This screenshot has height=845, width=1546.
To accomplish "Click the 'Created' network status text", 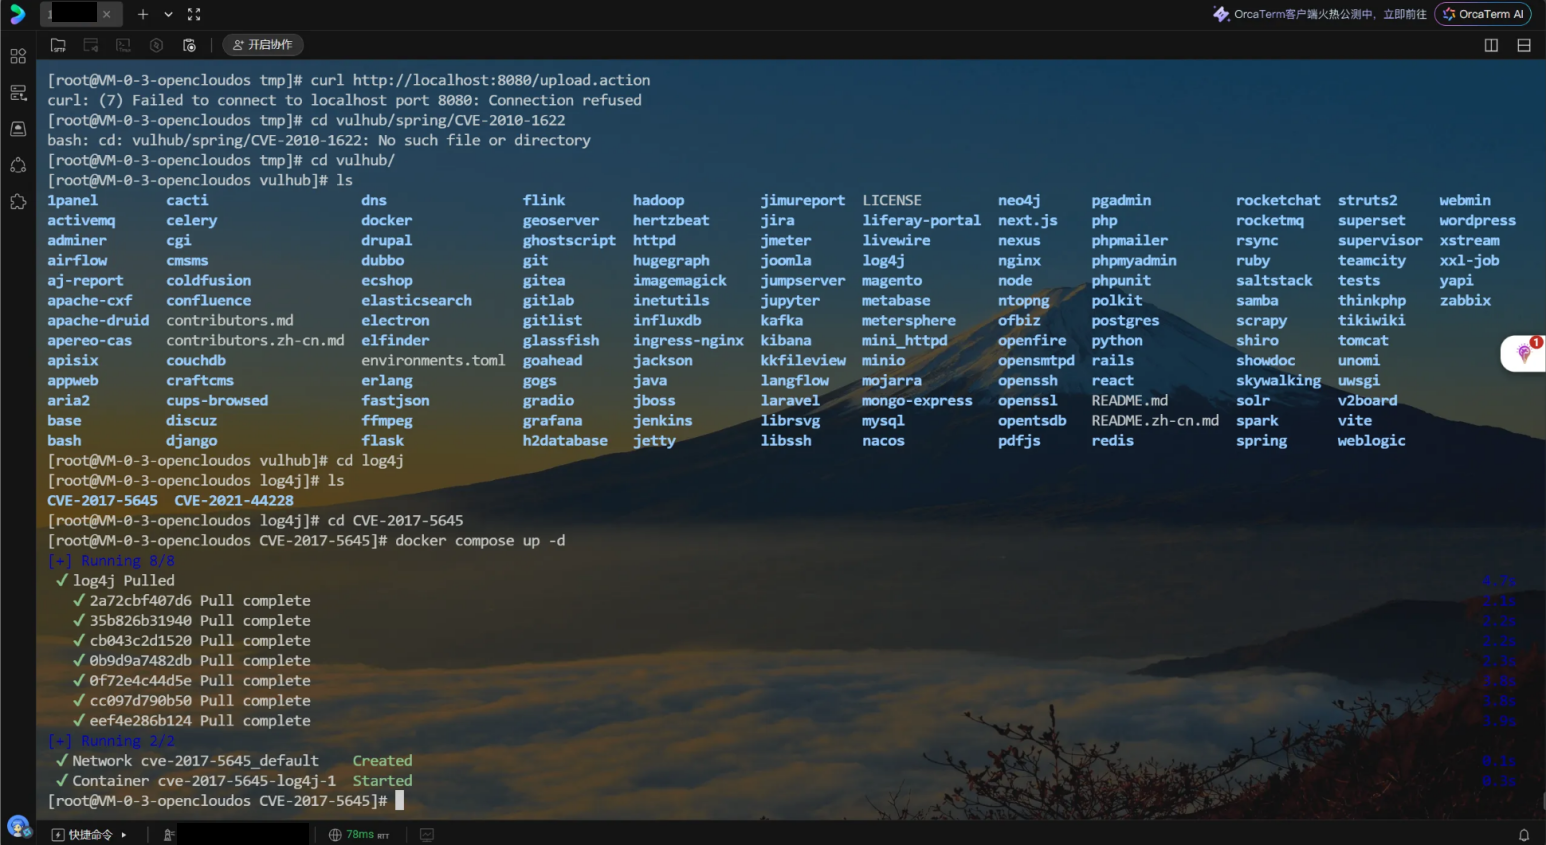I will pyautogui.click(x=382, y=760).
